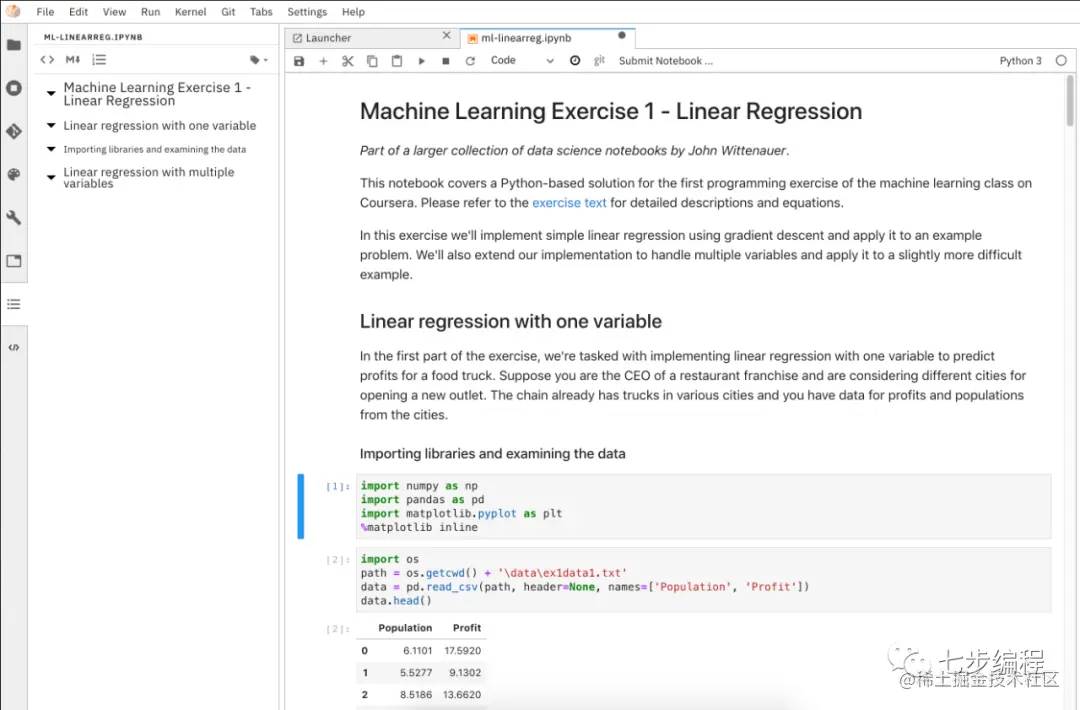Viewport: 1080px width, 710px height.
Task: Toggle numbered headings in contents panel
Action: point(99,60)
